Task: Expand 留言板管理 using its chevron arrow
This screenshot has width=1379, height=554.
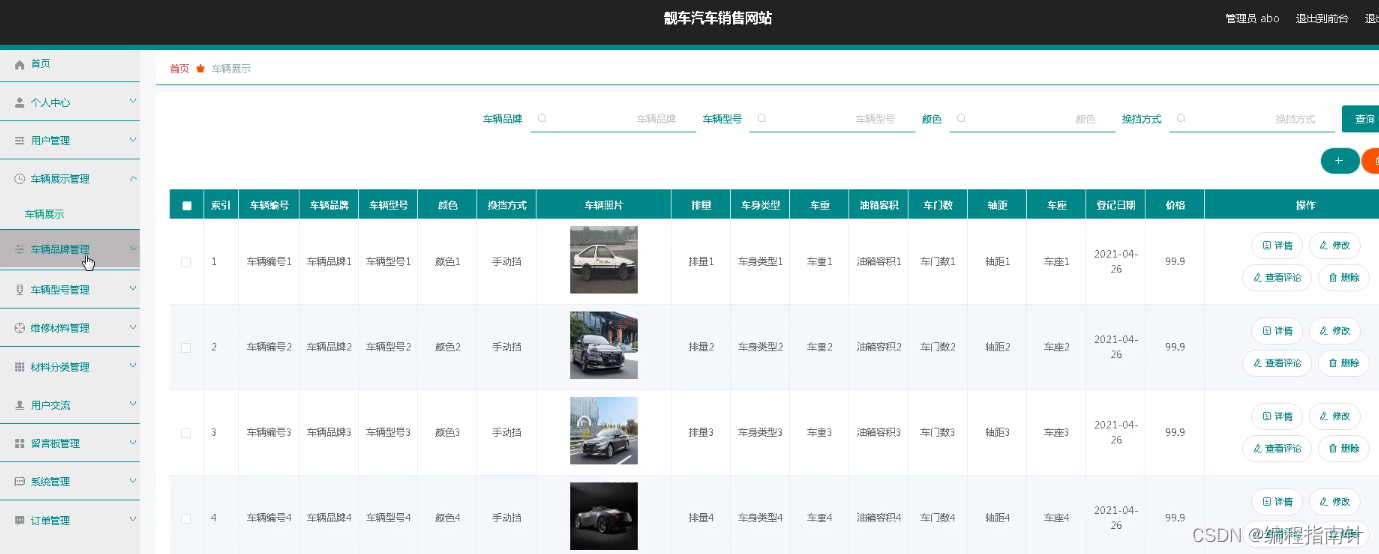Action: point(133,442)
